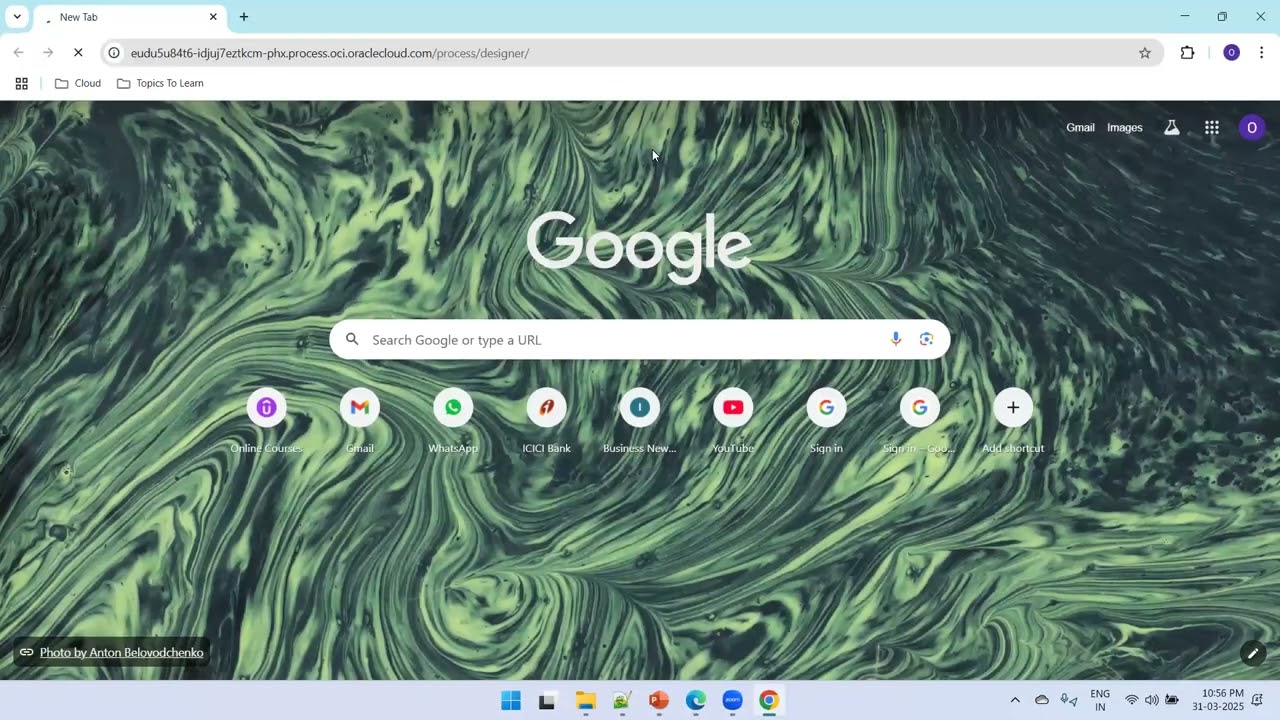Screen dimensions: 1280x720
Task: Click the Google search box
Action: coord(640,340)
